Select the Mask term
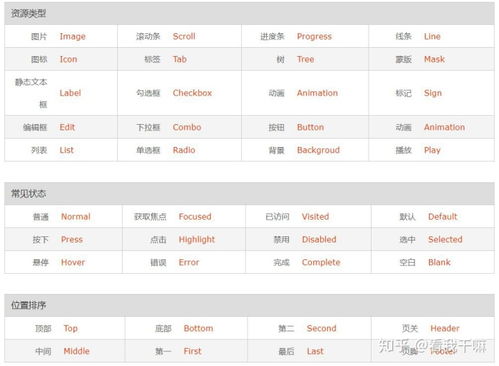The image size is (499, 366). coord(434,59)
